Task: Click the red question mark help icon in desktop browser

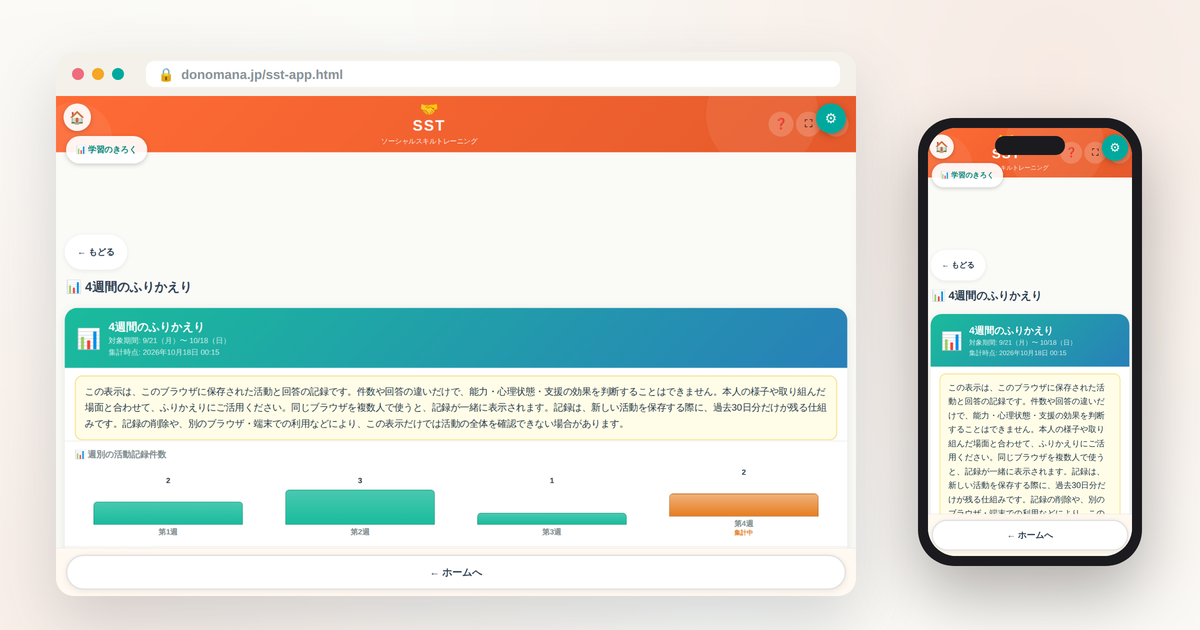Action: point(781,124)
